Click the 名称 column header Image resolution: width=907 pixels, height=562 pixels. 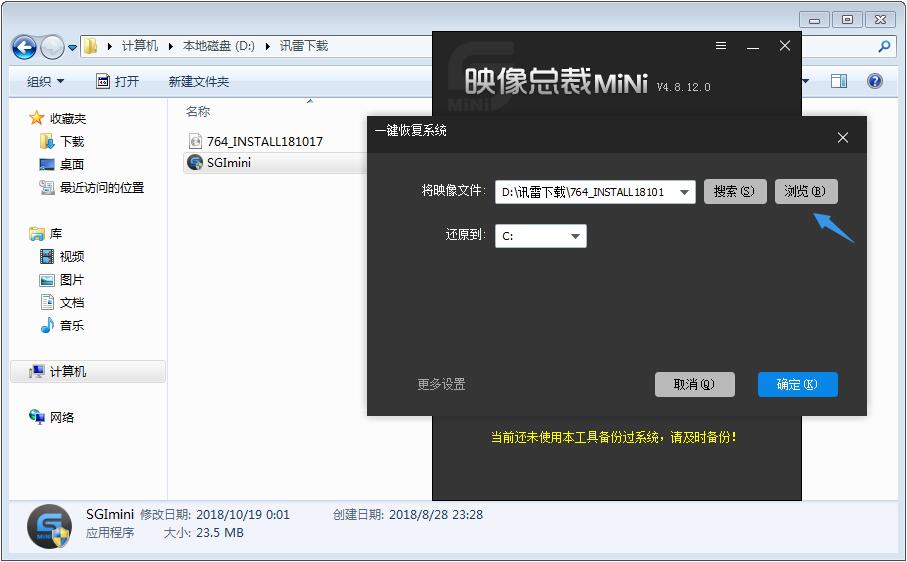click(x=198, y=112)
